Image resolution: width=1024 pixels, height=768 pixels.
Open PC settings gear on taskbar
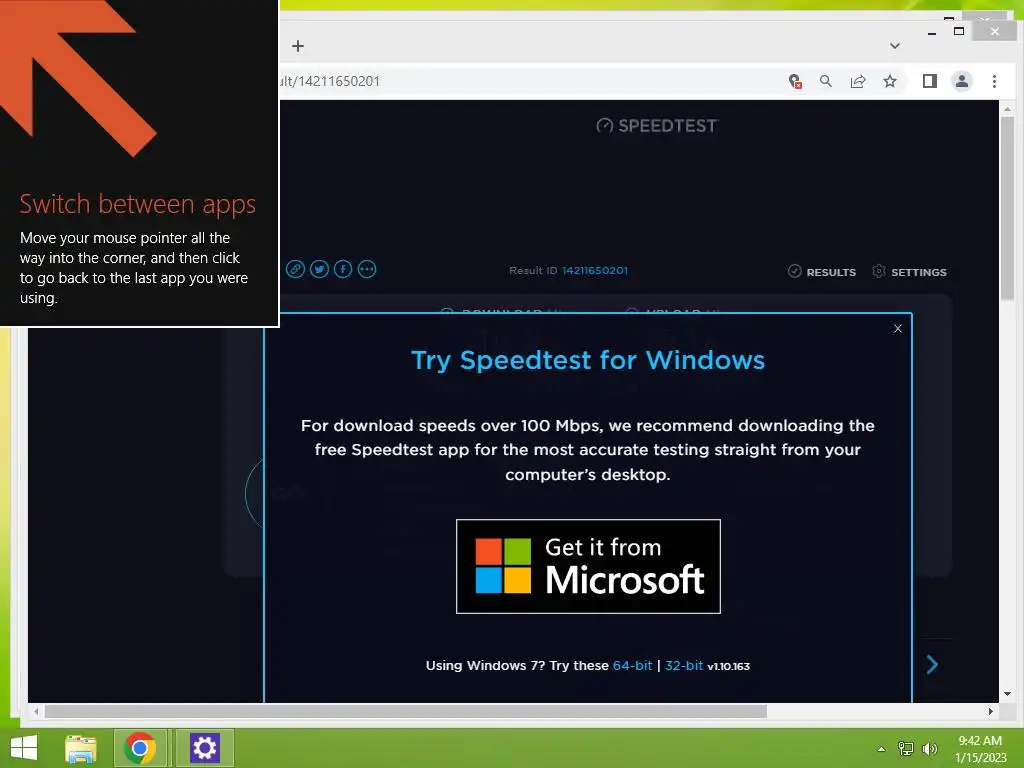(204, 748)
